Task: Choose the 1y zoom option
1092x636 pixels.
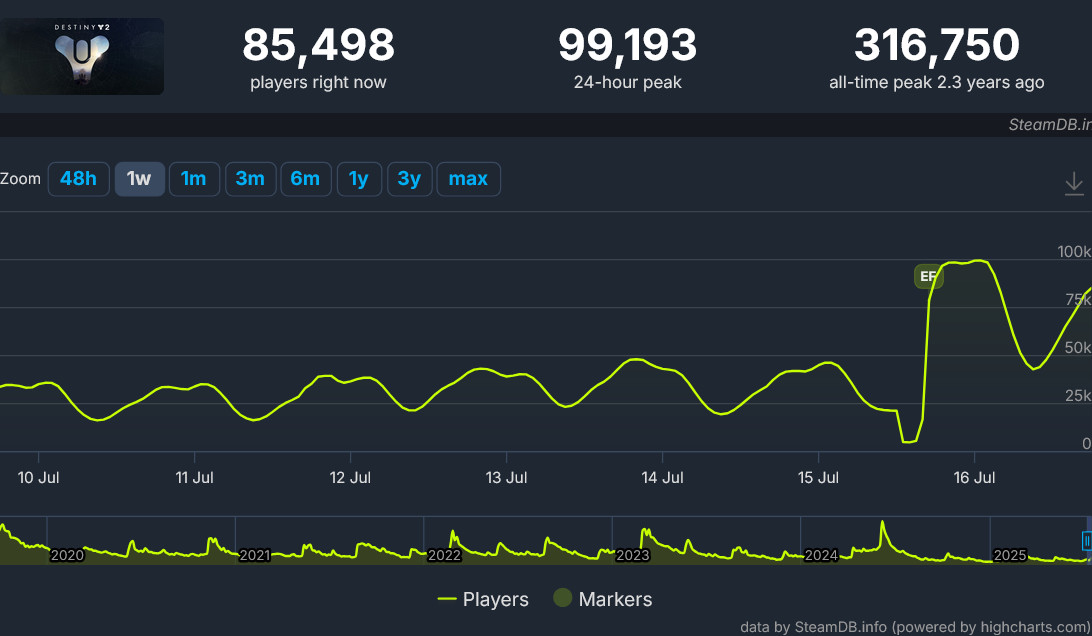Action: pyautogui.click(x=359, y=179)
